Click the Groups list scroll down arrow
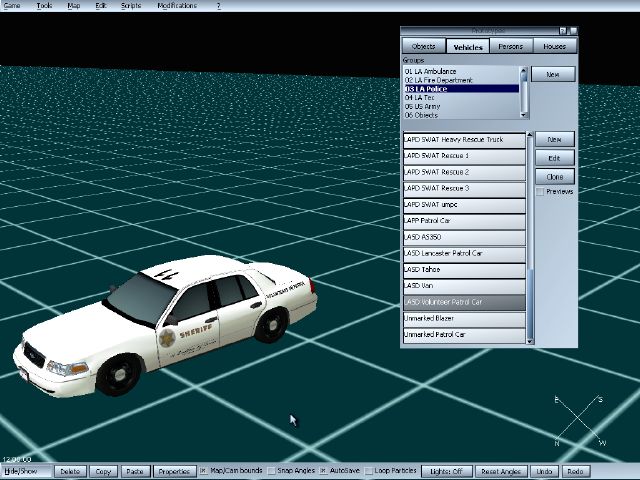This screenshot has width=640, height=480. click(x=524, y=116)
